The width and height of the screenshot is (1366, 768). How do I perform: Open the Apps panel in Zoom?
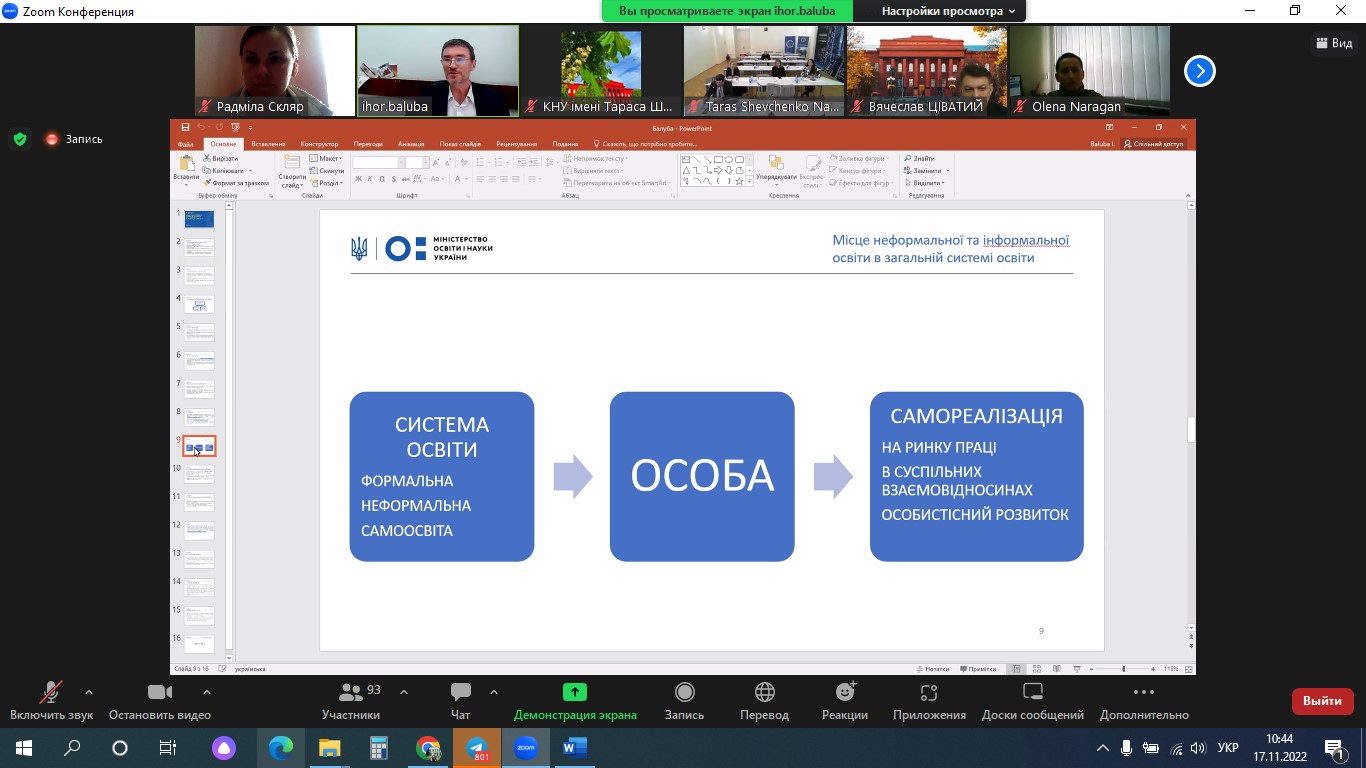click(929, 700)
